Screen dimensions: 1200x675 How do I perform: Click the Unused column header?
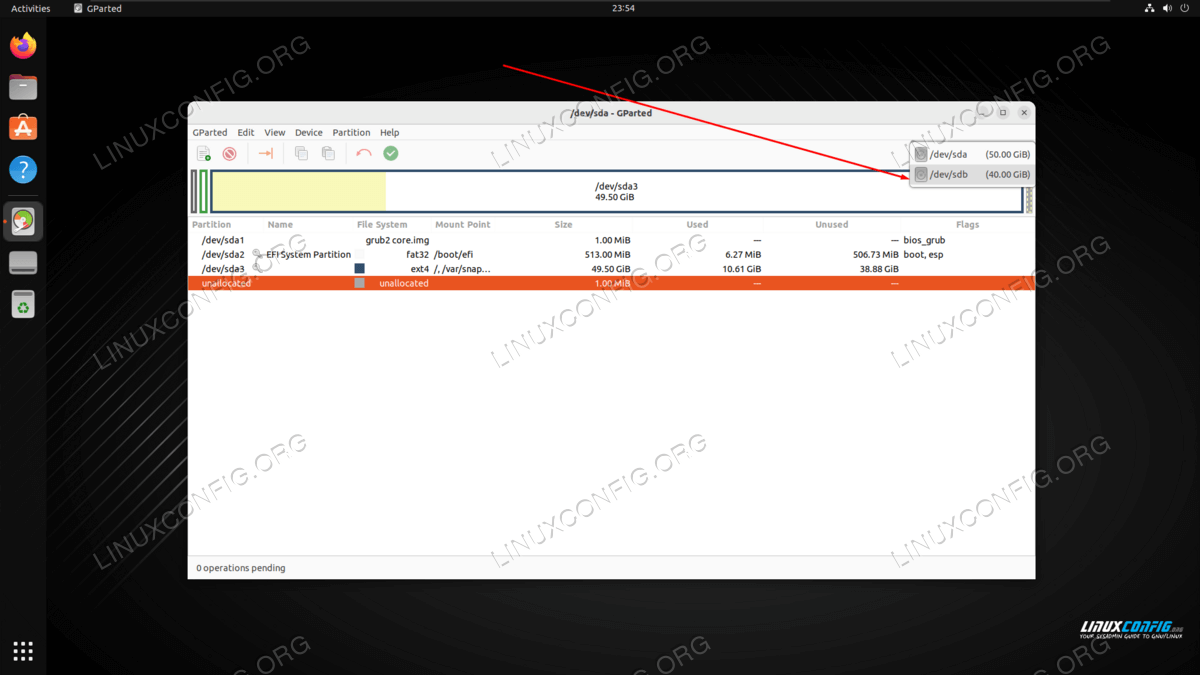(831, 225)
